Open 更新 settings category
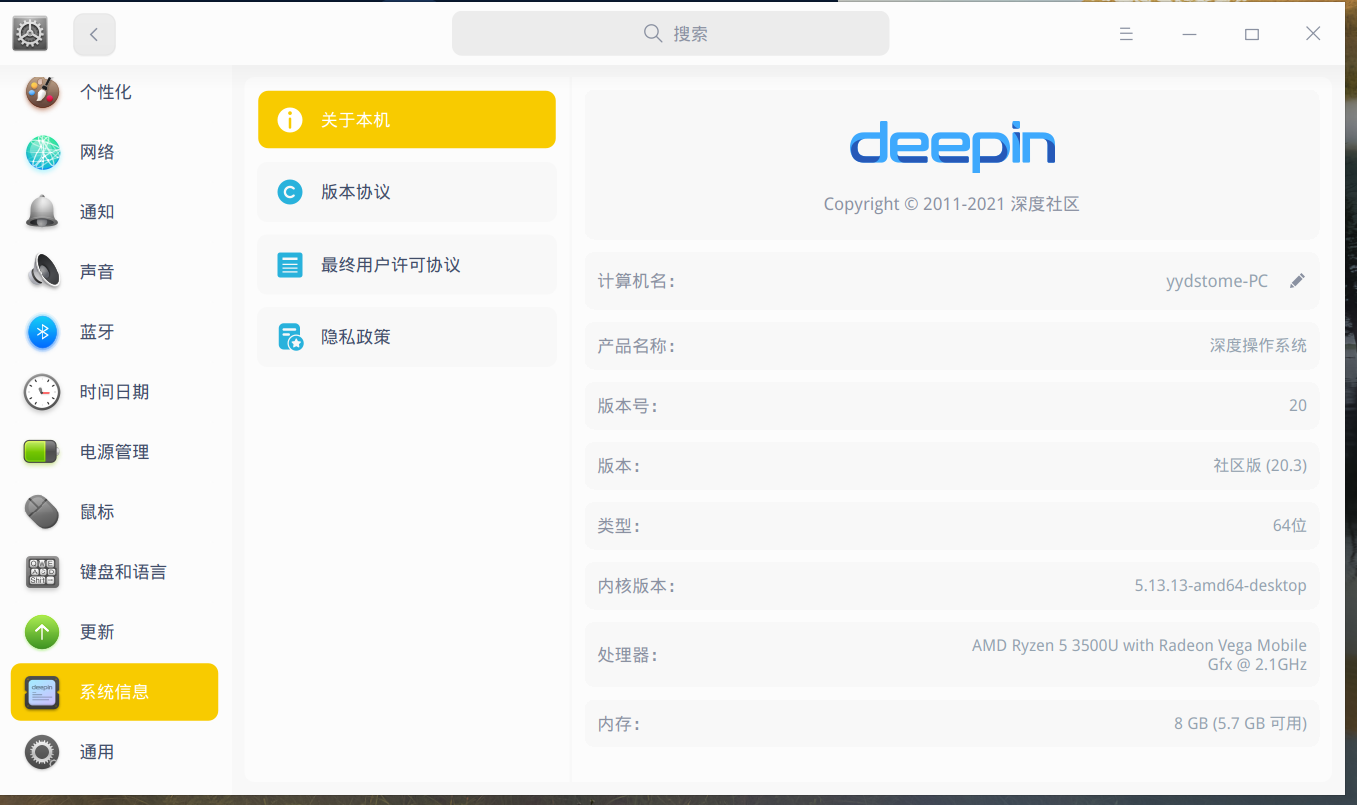This screenshot has height=805, width=1357. pyautogui.click(x=114, y=632)
